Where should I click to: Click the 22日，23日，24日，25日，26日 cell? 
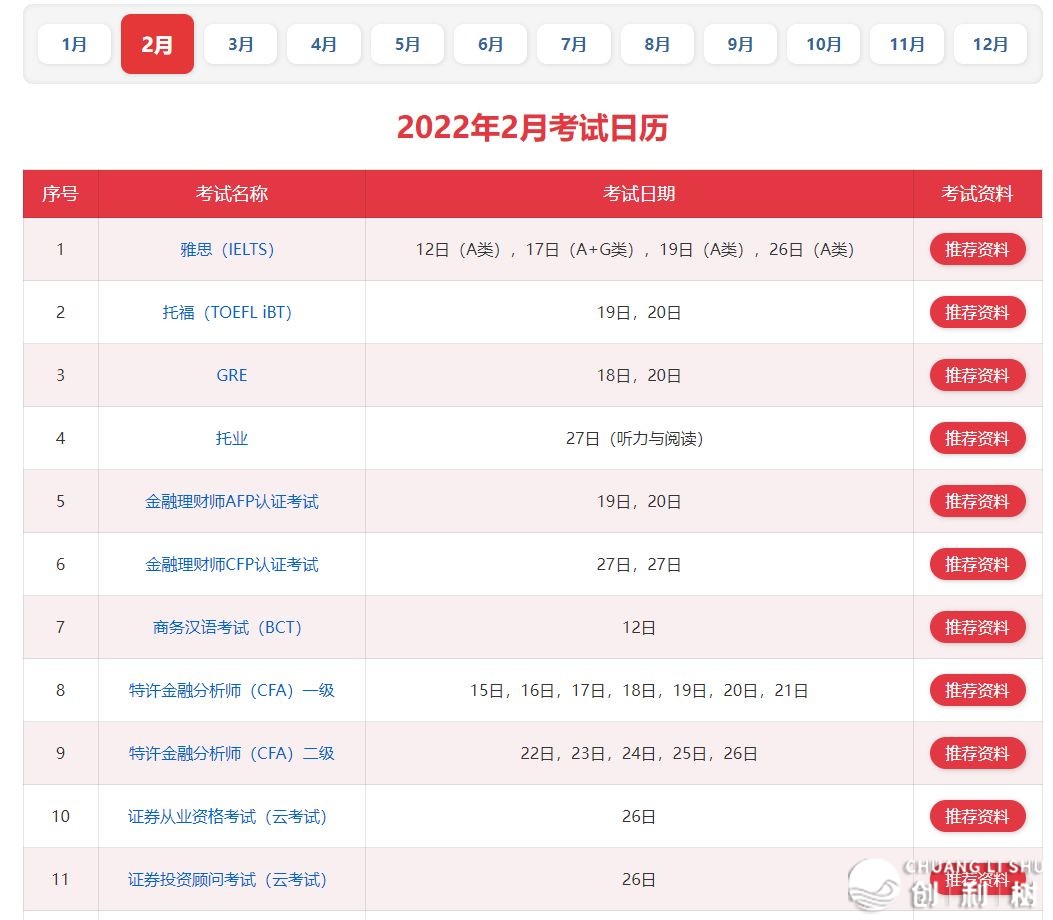[639, 753]
